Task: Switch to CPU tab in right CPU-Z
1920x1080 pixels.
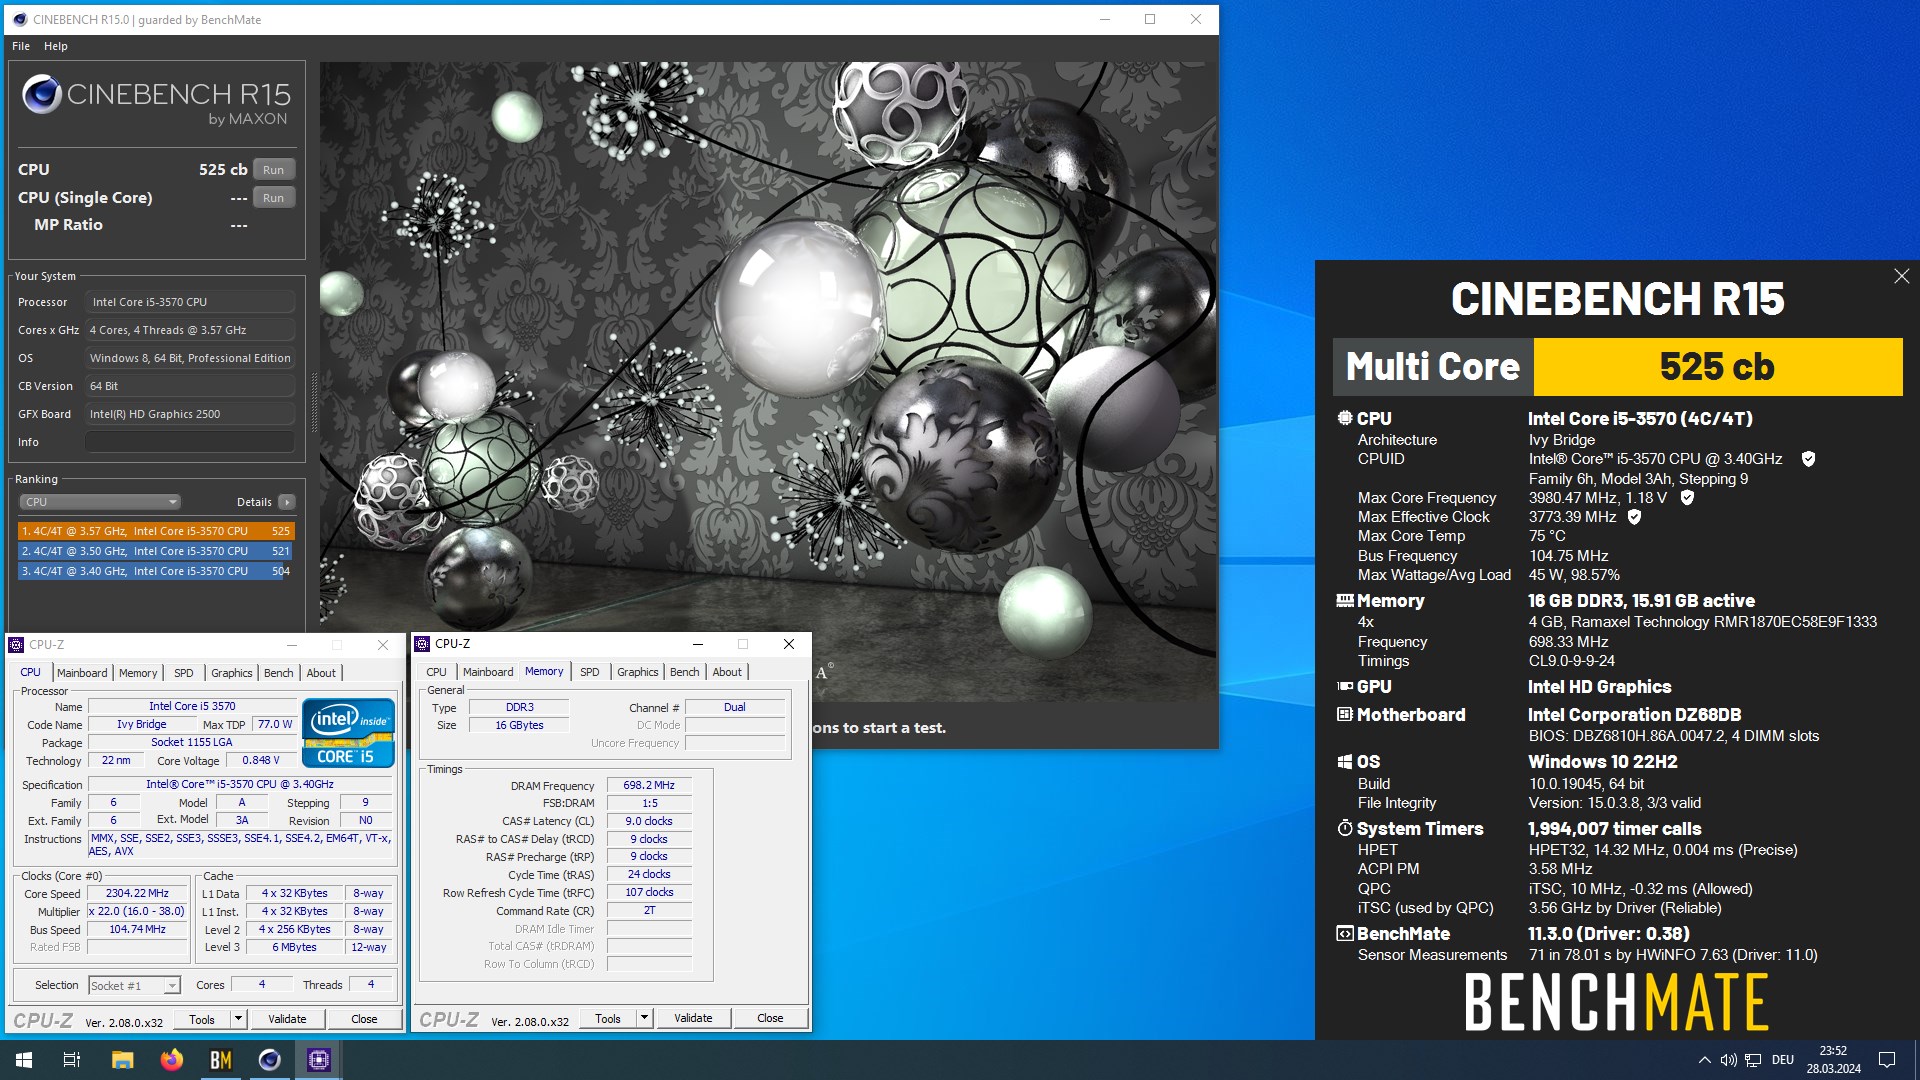Action: pyautogui.click(x=437, y=672)
